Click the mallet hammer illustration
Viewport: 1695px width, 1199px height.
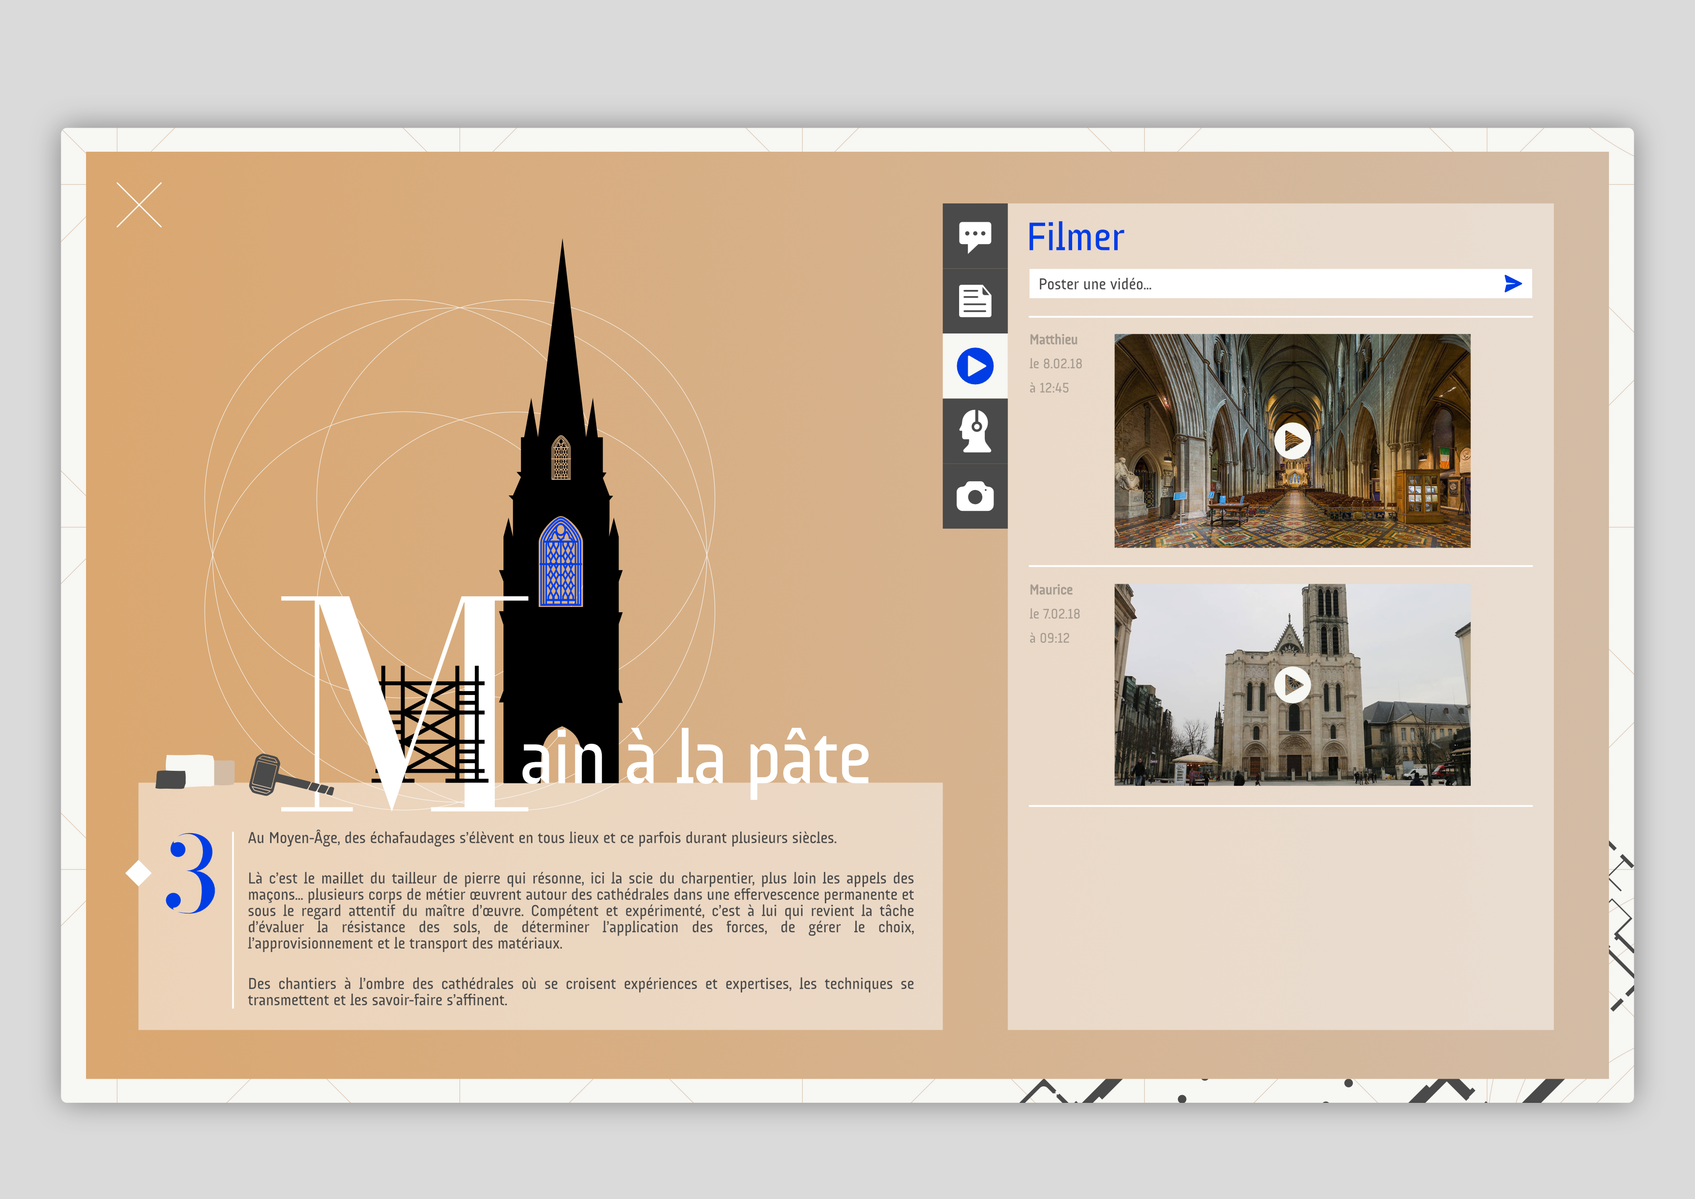click(x=289, y=777)
